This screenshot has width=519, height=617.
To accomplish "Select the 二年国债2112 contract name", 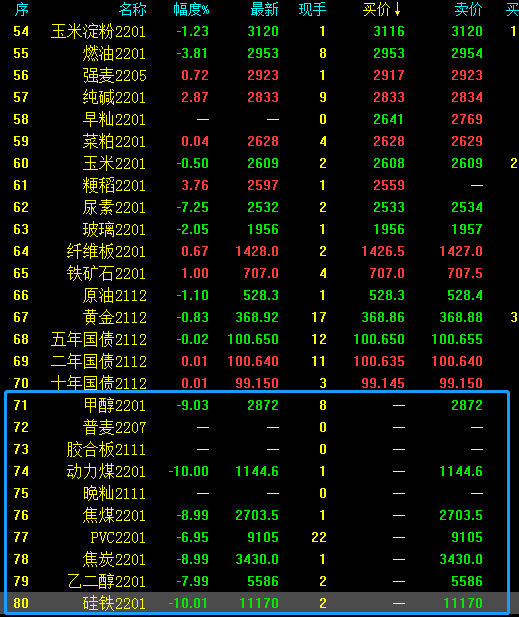I will point(98,362).
